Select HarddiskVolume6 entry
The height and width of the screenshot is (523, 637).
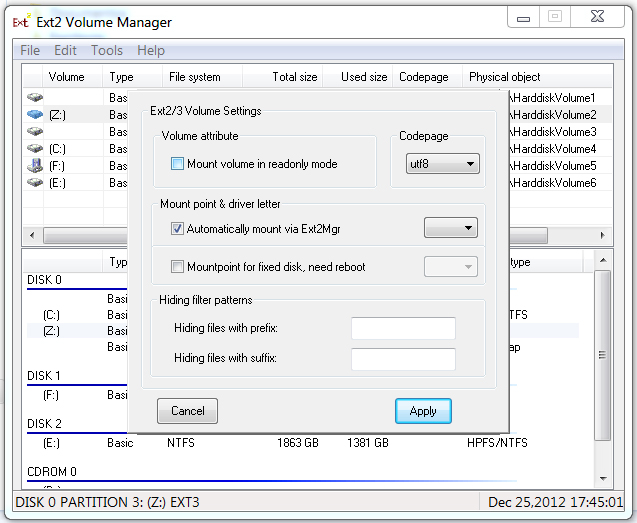553,183
